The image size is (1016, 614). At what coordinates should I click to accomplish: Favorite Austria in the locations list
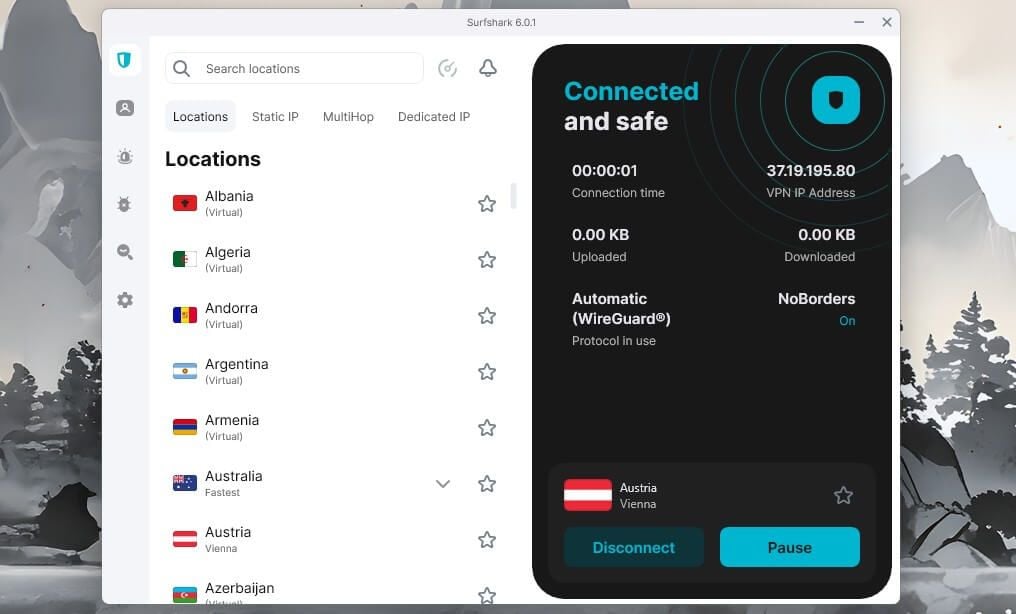pos(487,540)
